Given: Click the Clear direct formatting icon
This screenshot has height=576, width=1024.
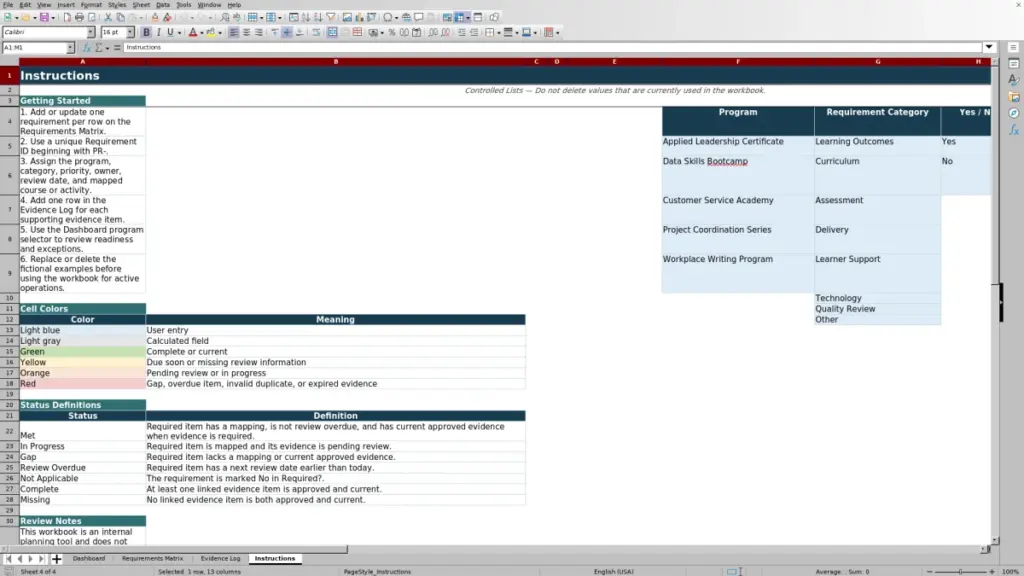Looking at the screenshot, I should click(x=167, y=17).
